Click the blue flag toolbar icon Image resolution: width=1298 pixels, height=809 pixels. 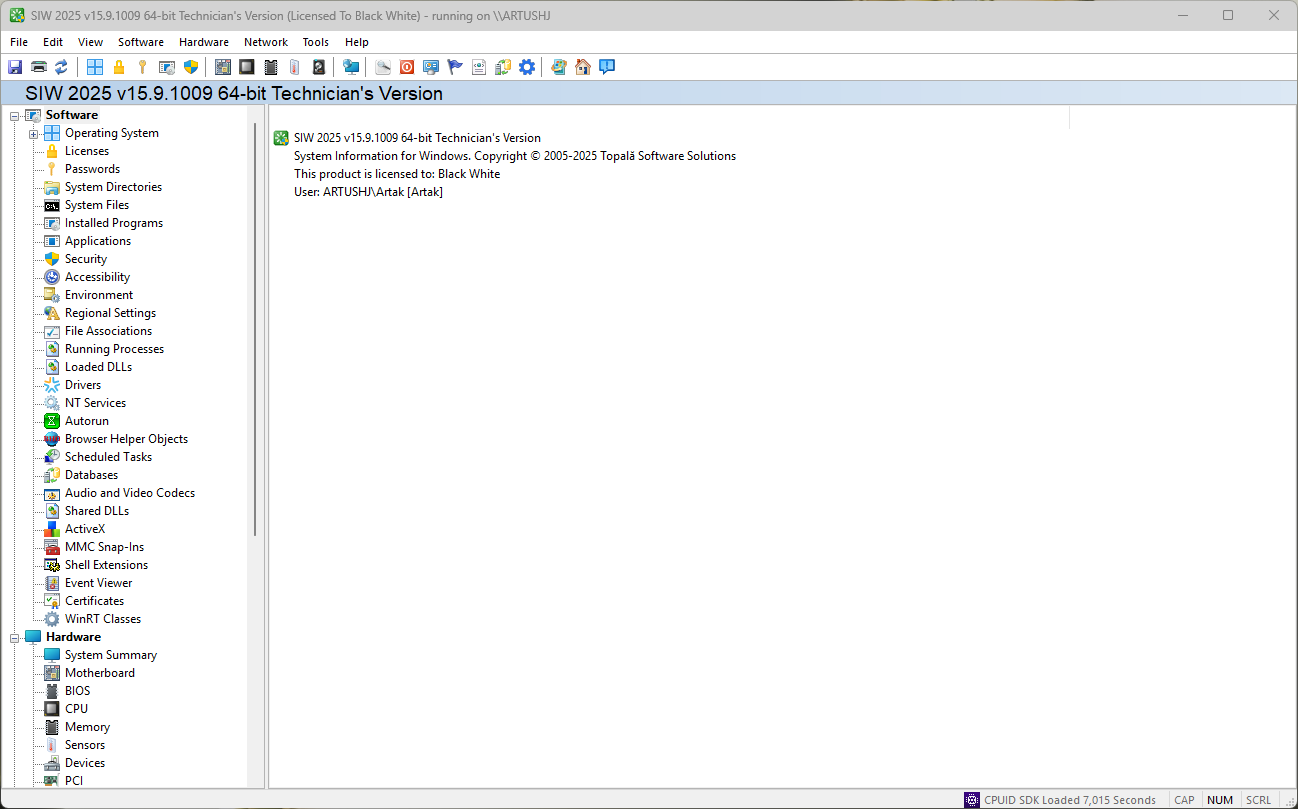pyautogui.click(x=455, y=67)
